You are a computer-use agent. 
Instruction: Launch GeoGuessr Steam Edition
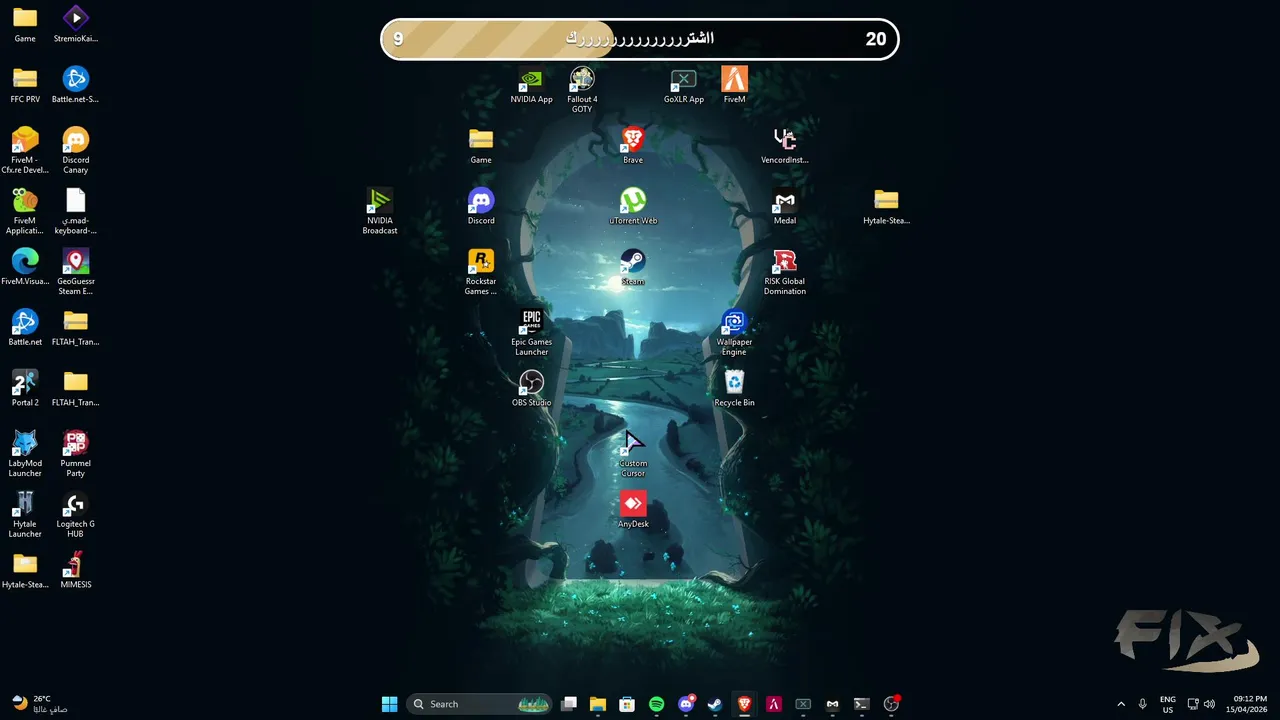pos(76,272)
